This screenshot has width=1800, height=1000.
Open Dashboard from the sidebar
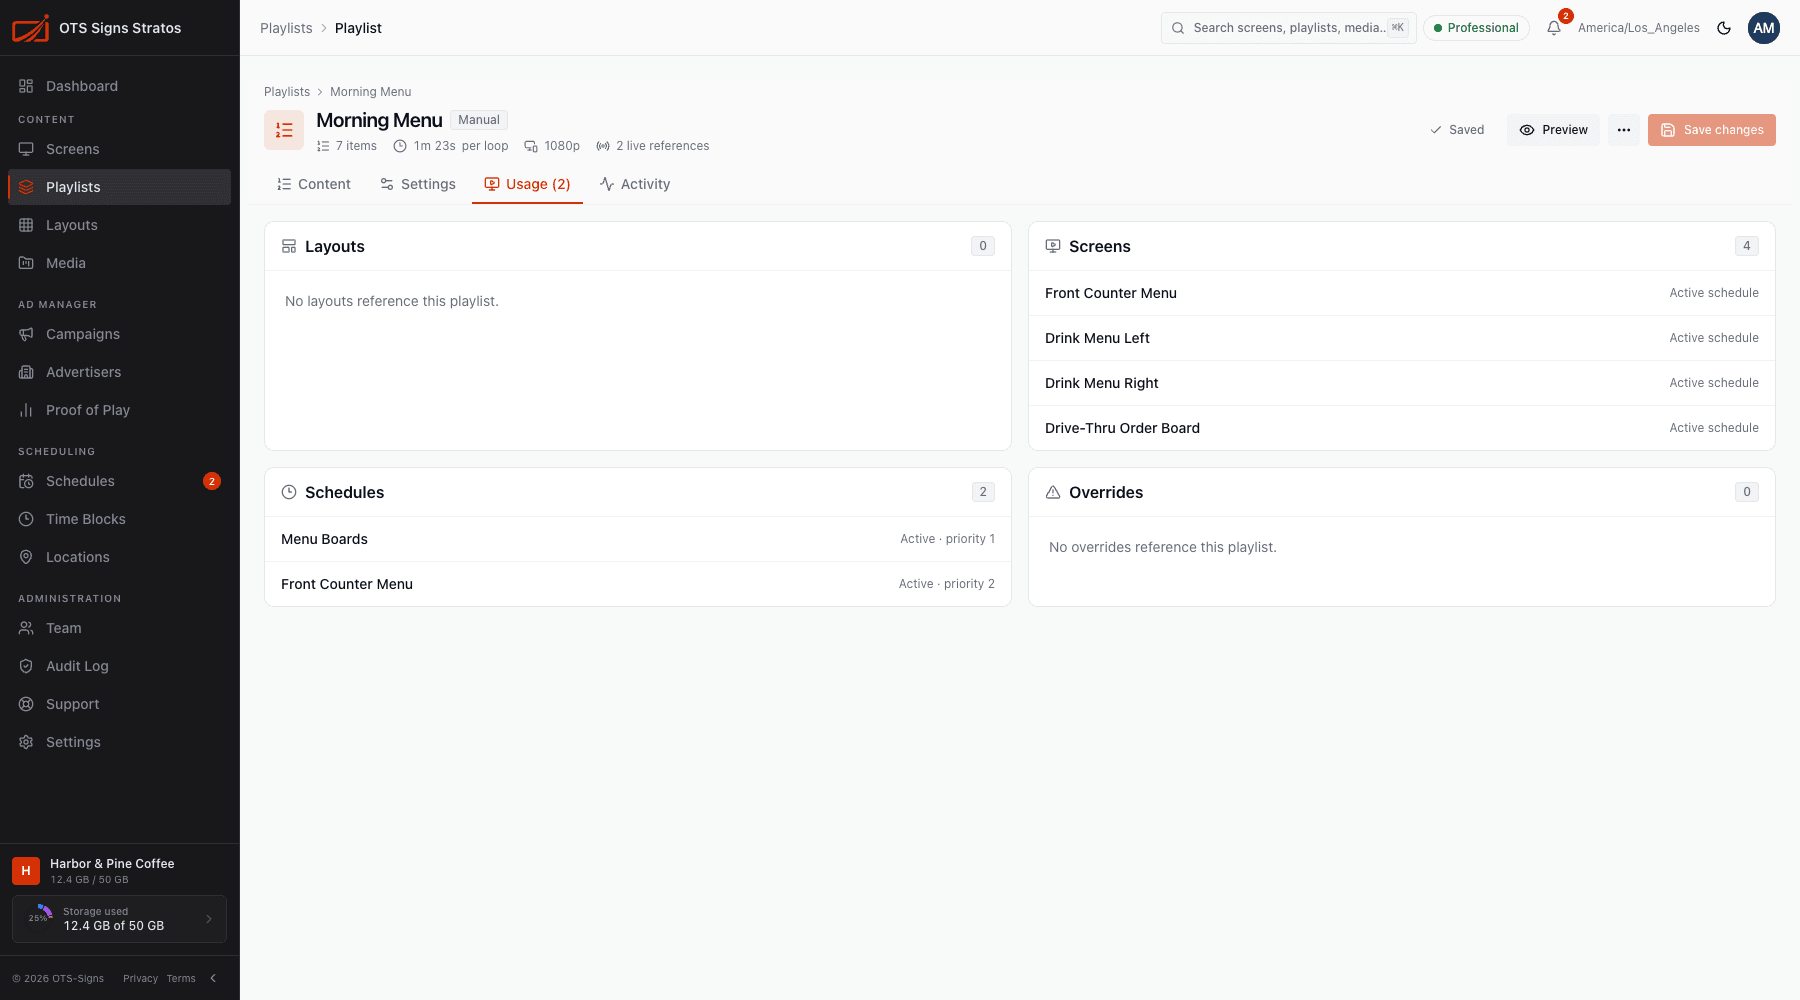tap(119, 86)
